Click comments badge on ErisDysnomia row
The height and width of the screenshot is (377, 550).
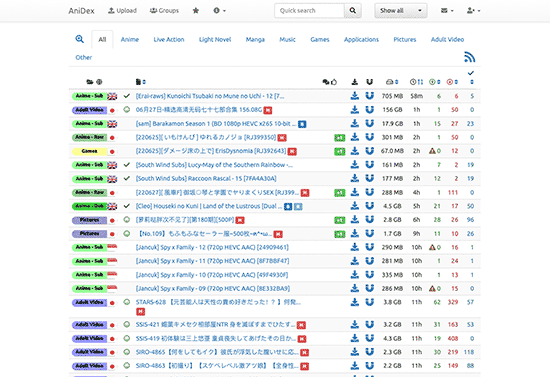pyautogui.click(x=340, y=152)
